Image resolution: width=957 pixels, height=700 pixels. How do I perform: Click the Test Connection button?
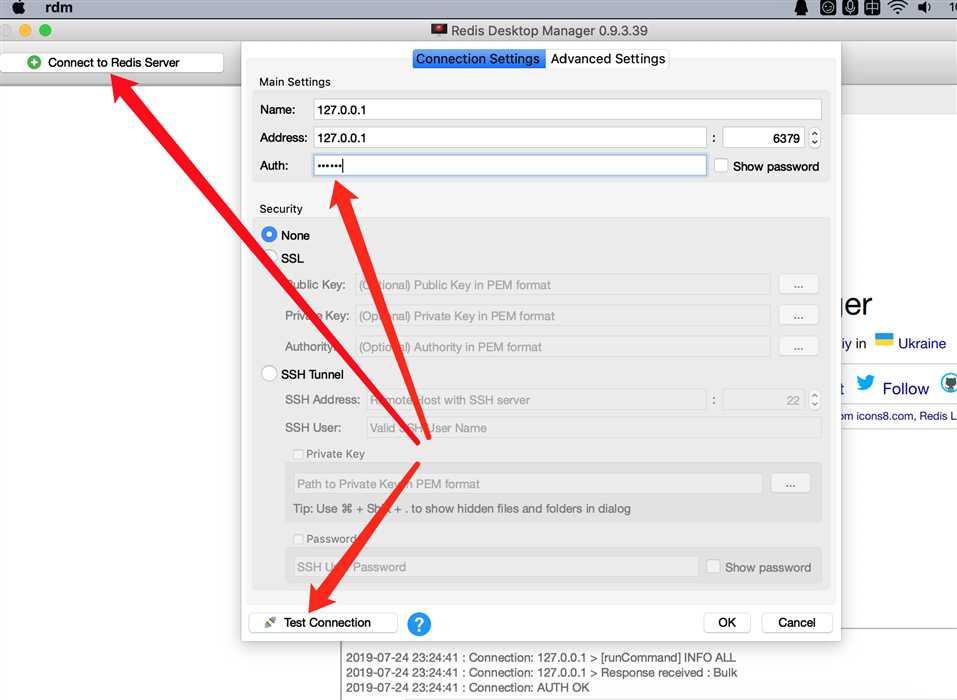coord(323,622)
